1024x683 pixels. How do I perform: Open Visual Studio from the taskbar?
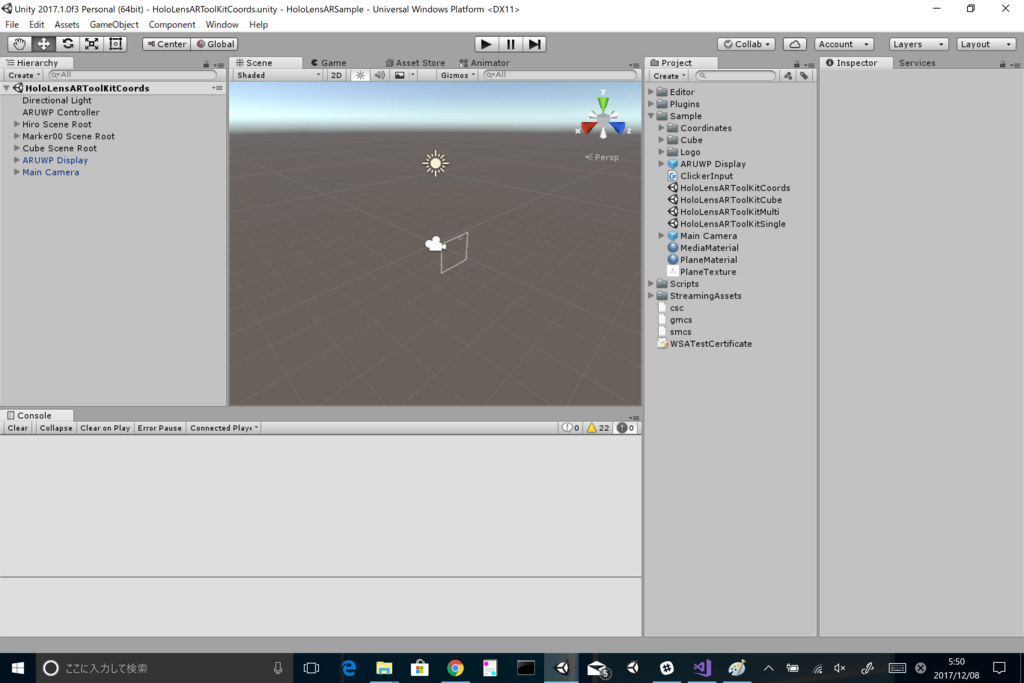702,668
